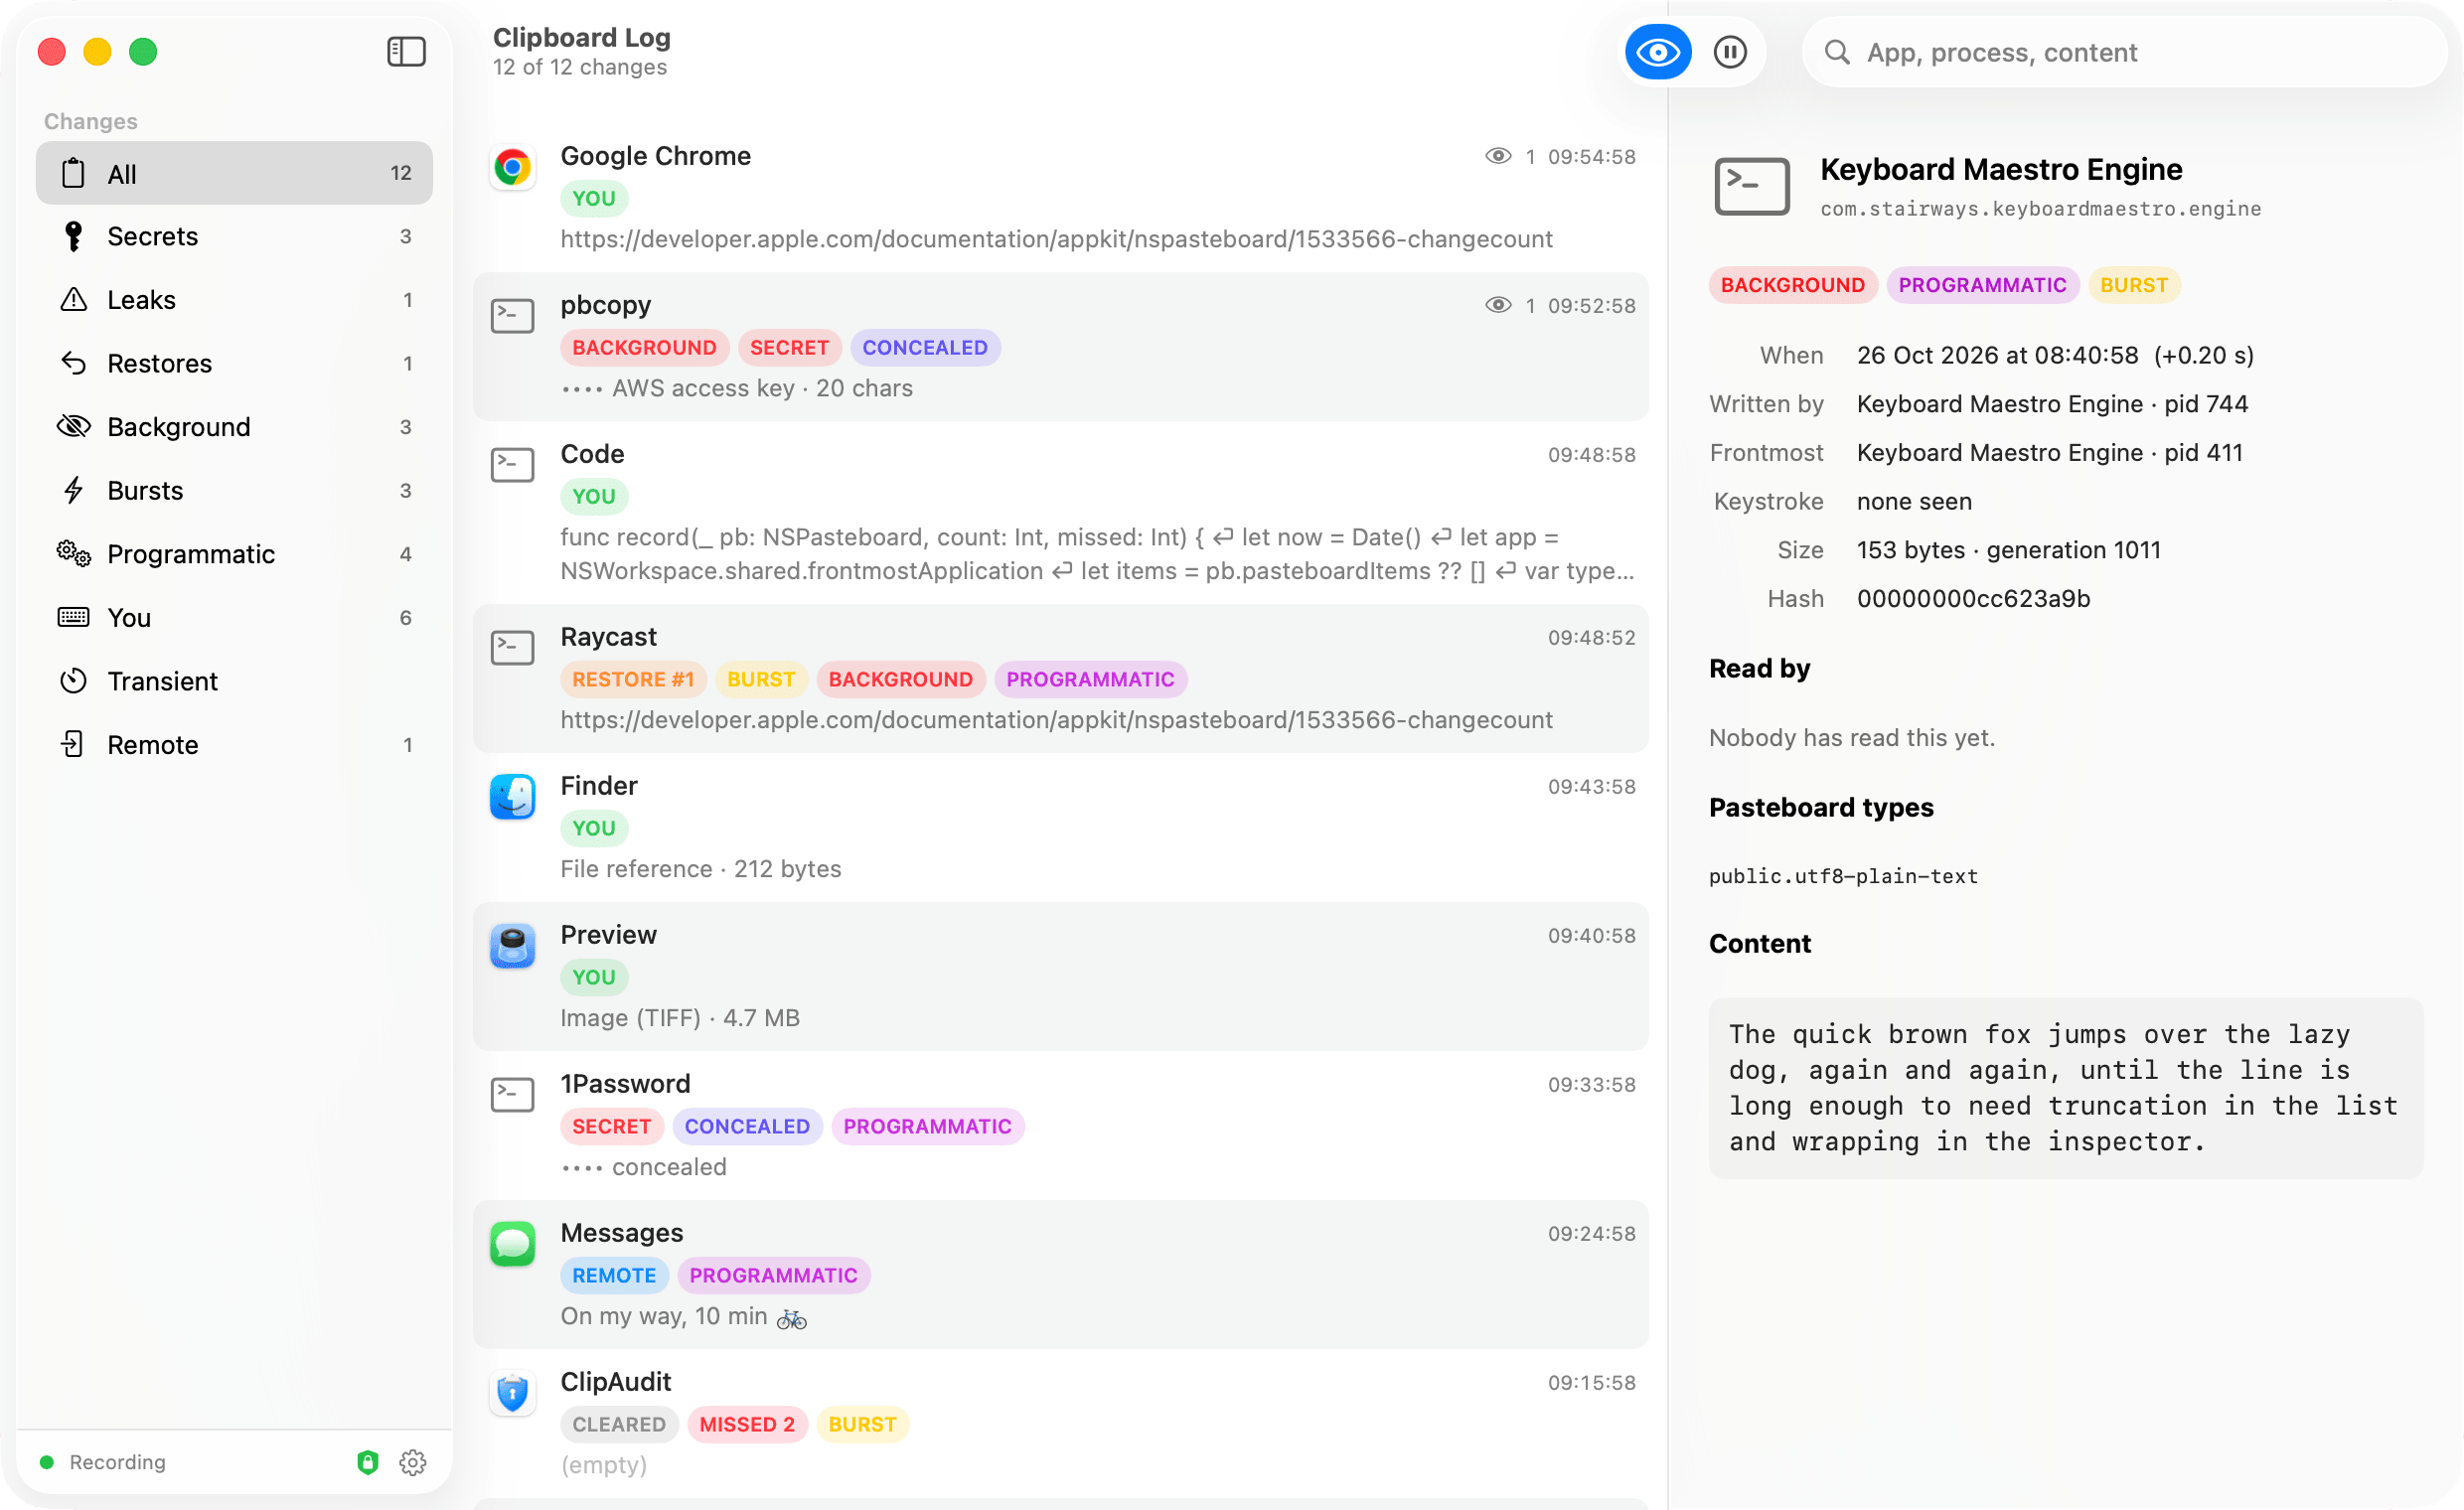The image size is (2464, 1510).
Task: Click the RESTORE #1 tag on Raycast
Action: (632, 680)
